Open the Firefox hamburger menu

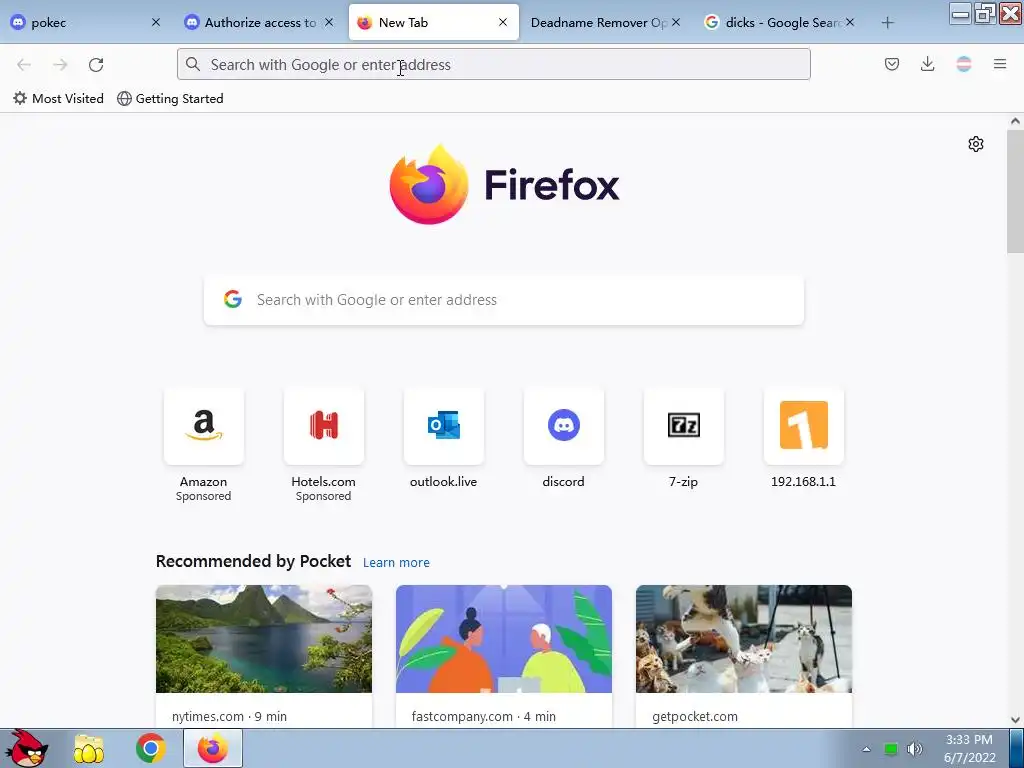(x=1000, y=64)
